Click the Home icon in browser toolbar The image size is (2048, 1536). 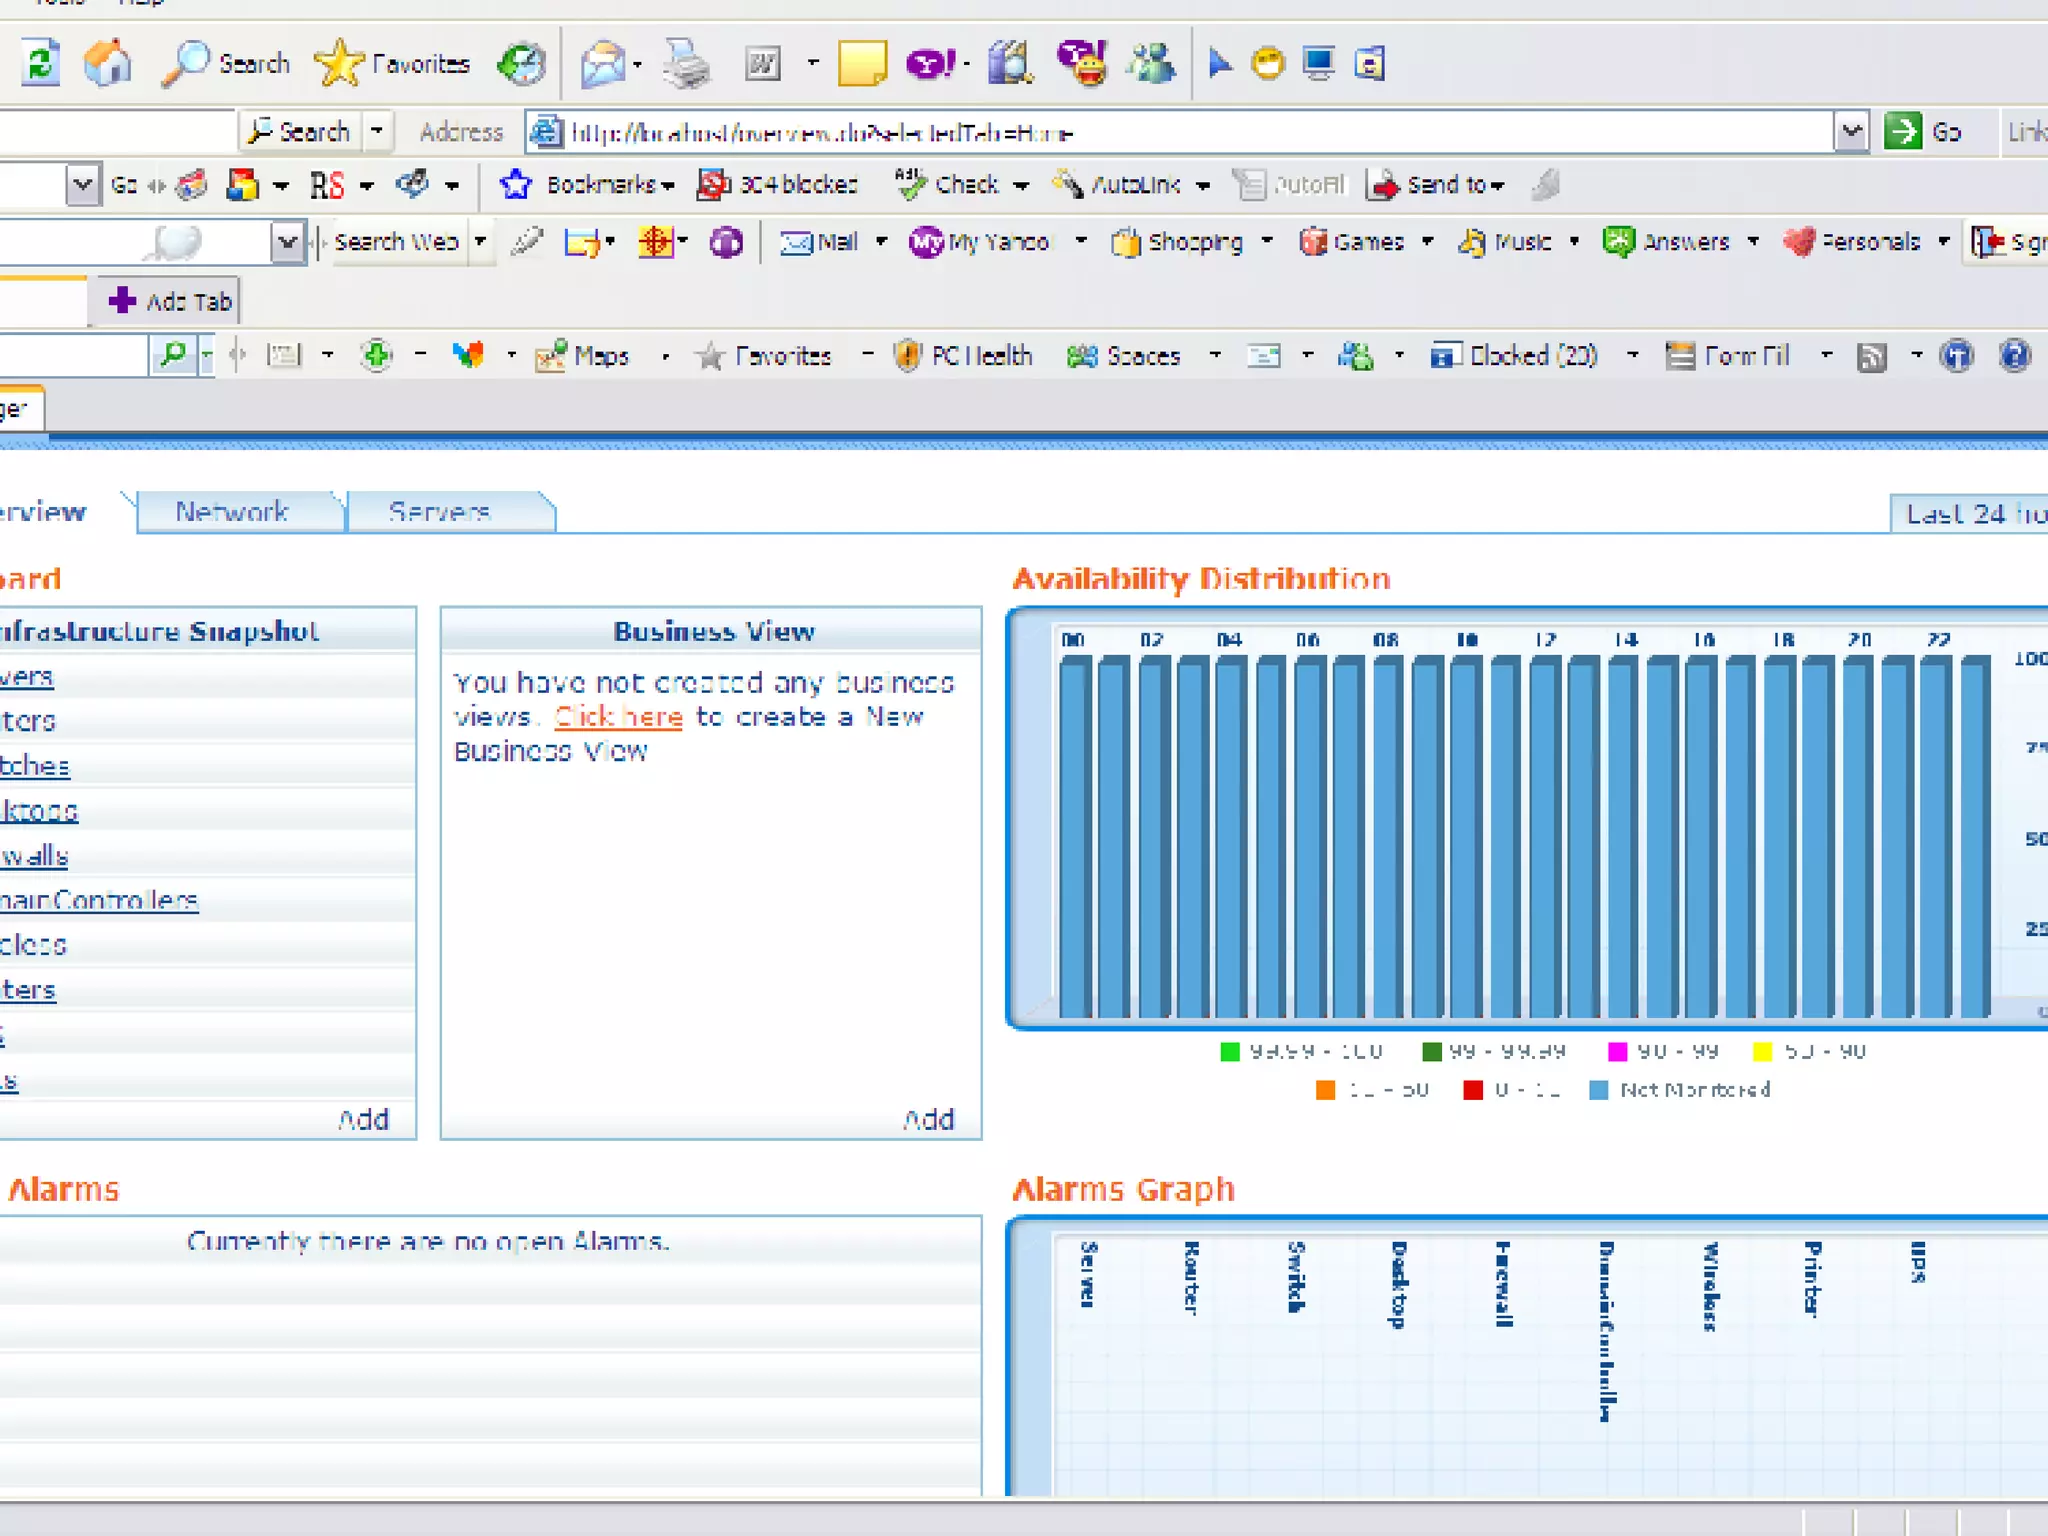pyautogui.click(x=107, y=64)
